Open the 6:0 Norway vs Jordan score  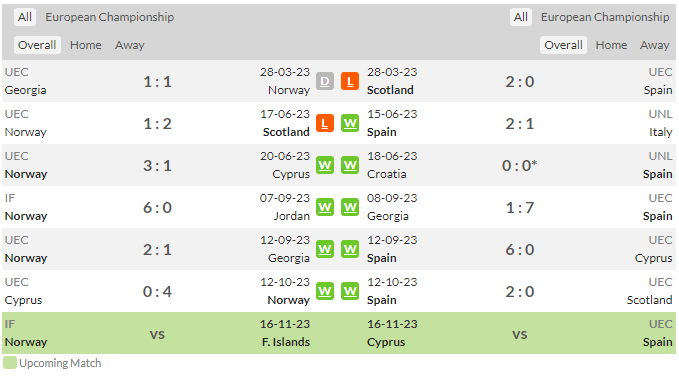pyautogui.click(x=158, y=208)
